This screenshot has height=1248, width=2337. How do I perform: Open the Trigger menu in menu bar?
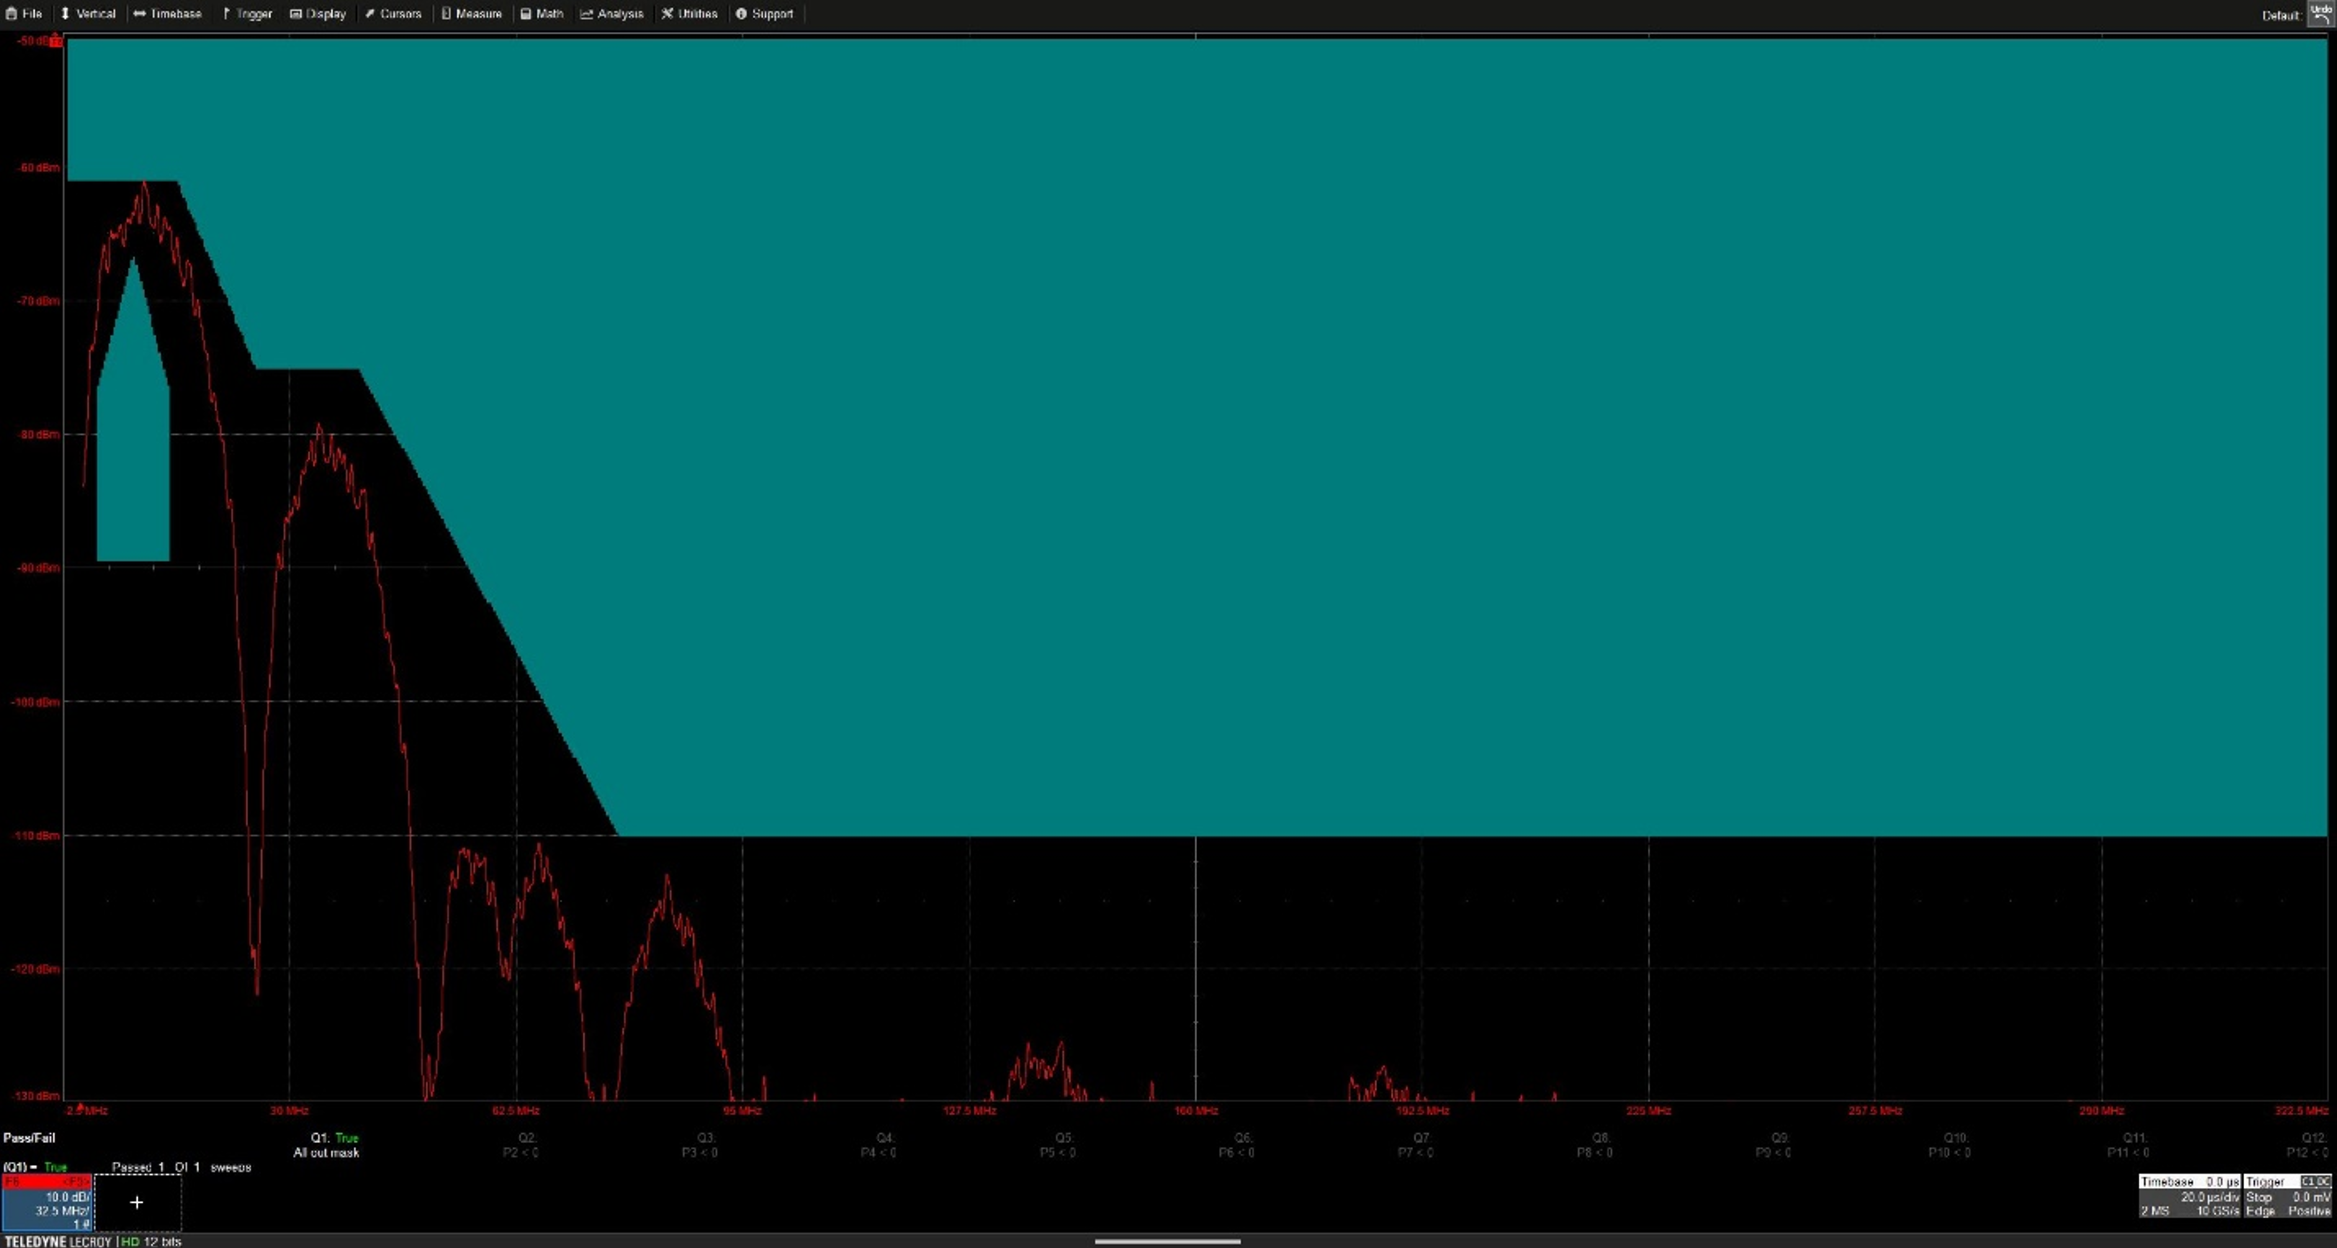click(x=247, y=14)
